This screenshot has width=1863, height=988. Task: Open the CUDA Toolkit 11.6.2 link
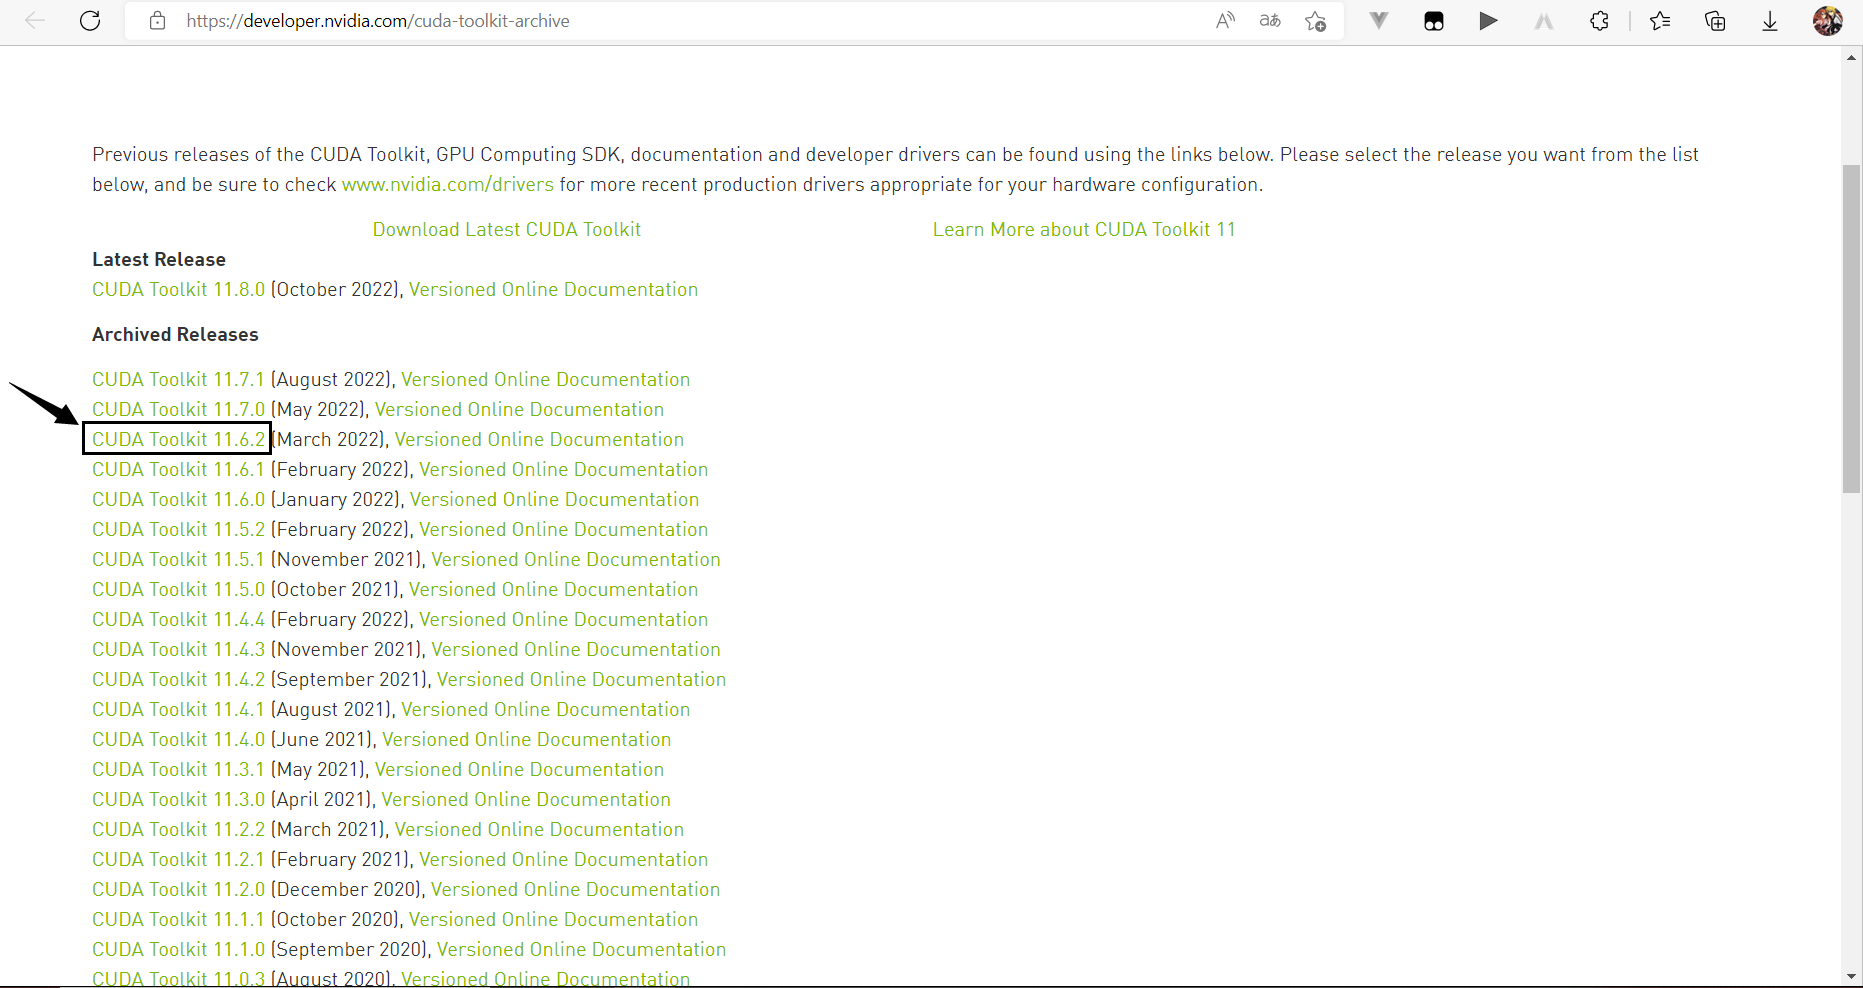click(178, 439)
